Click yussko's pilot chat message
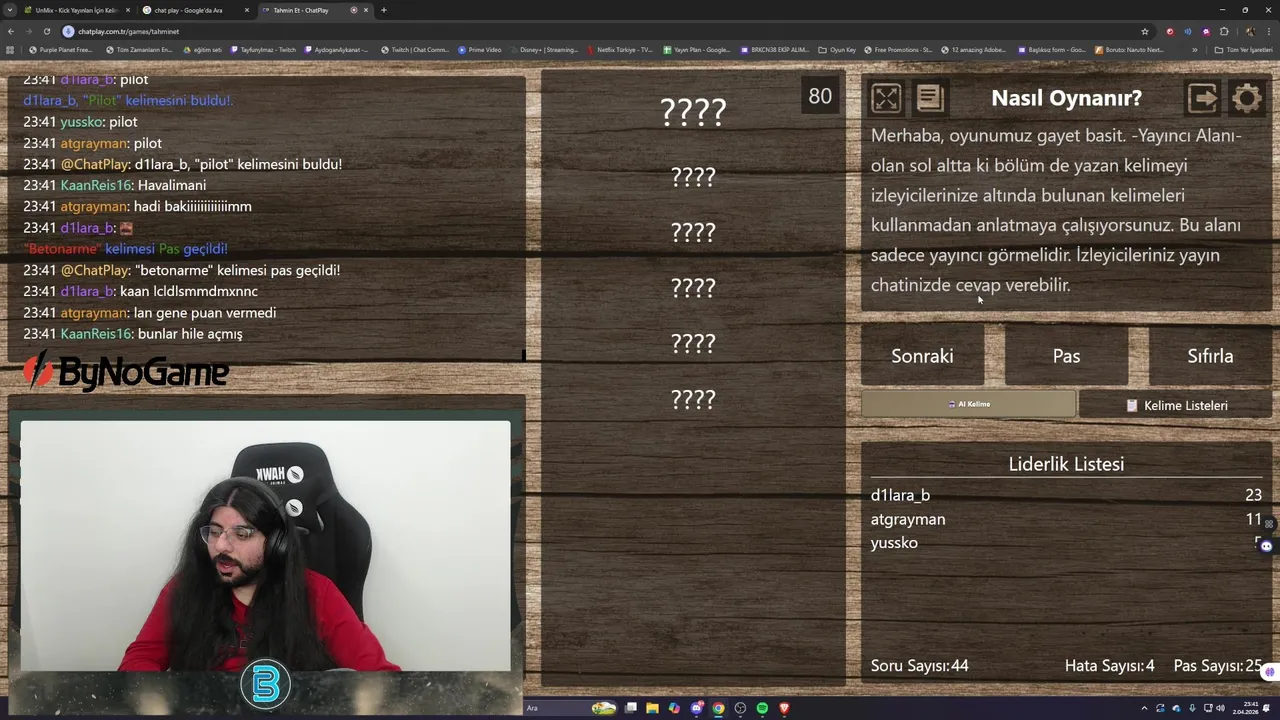 click(x=80, y=122)
